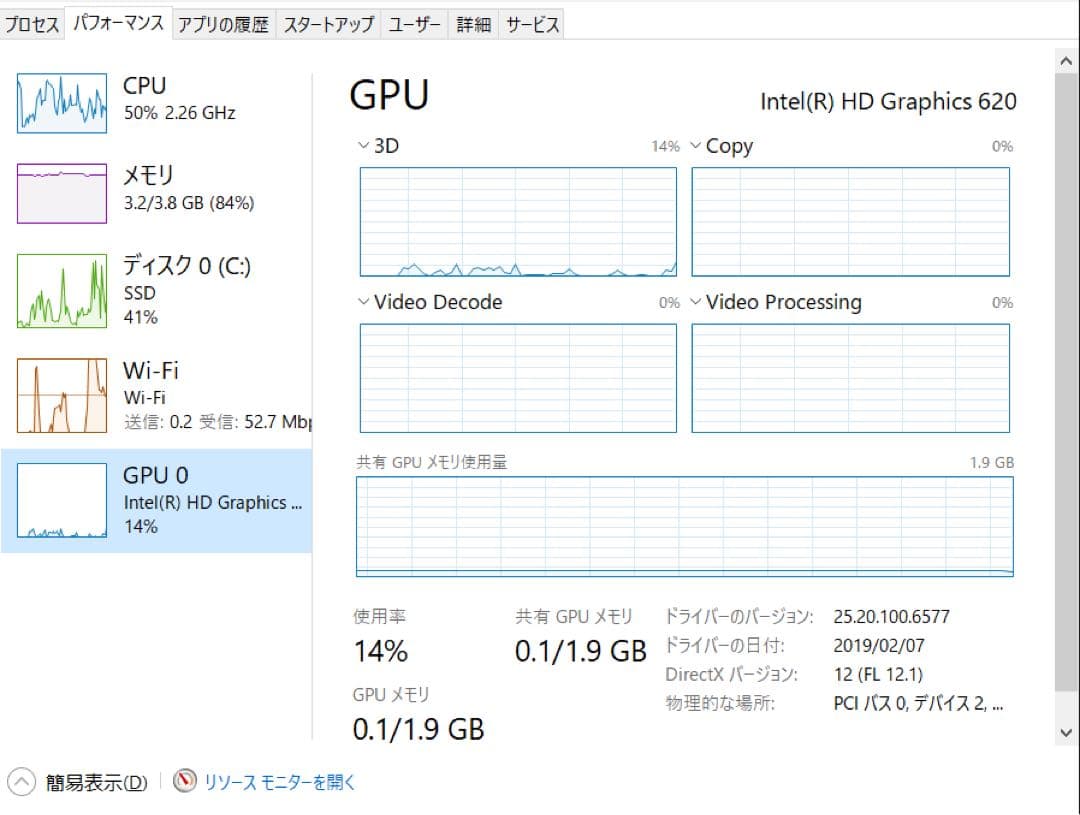Click the 共有 GPU メモリ使用量 graph
Screen dimensions: 1080x815
tap(683, 525)
